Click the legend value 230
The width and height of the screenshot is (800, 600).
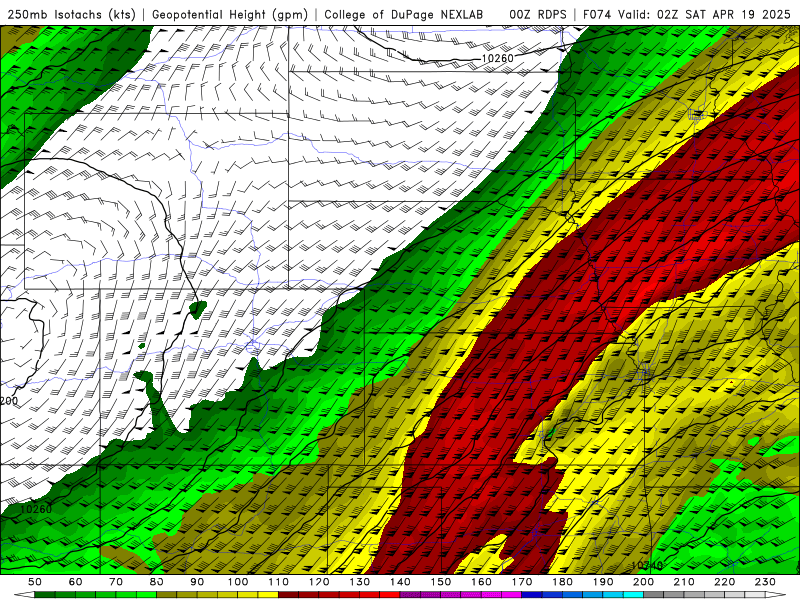(765, 582)
